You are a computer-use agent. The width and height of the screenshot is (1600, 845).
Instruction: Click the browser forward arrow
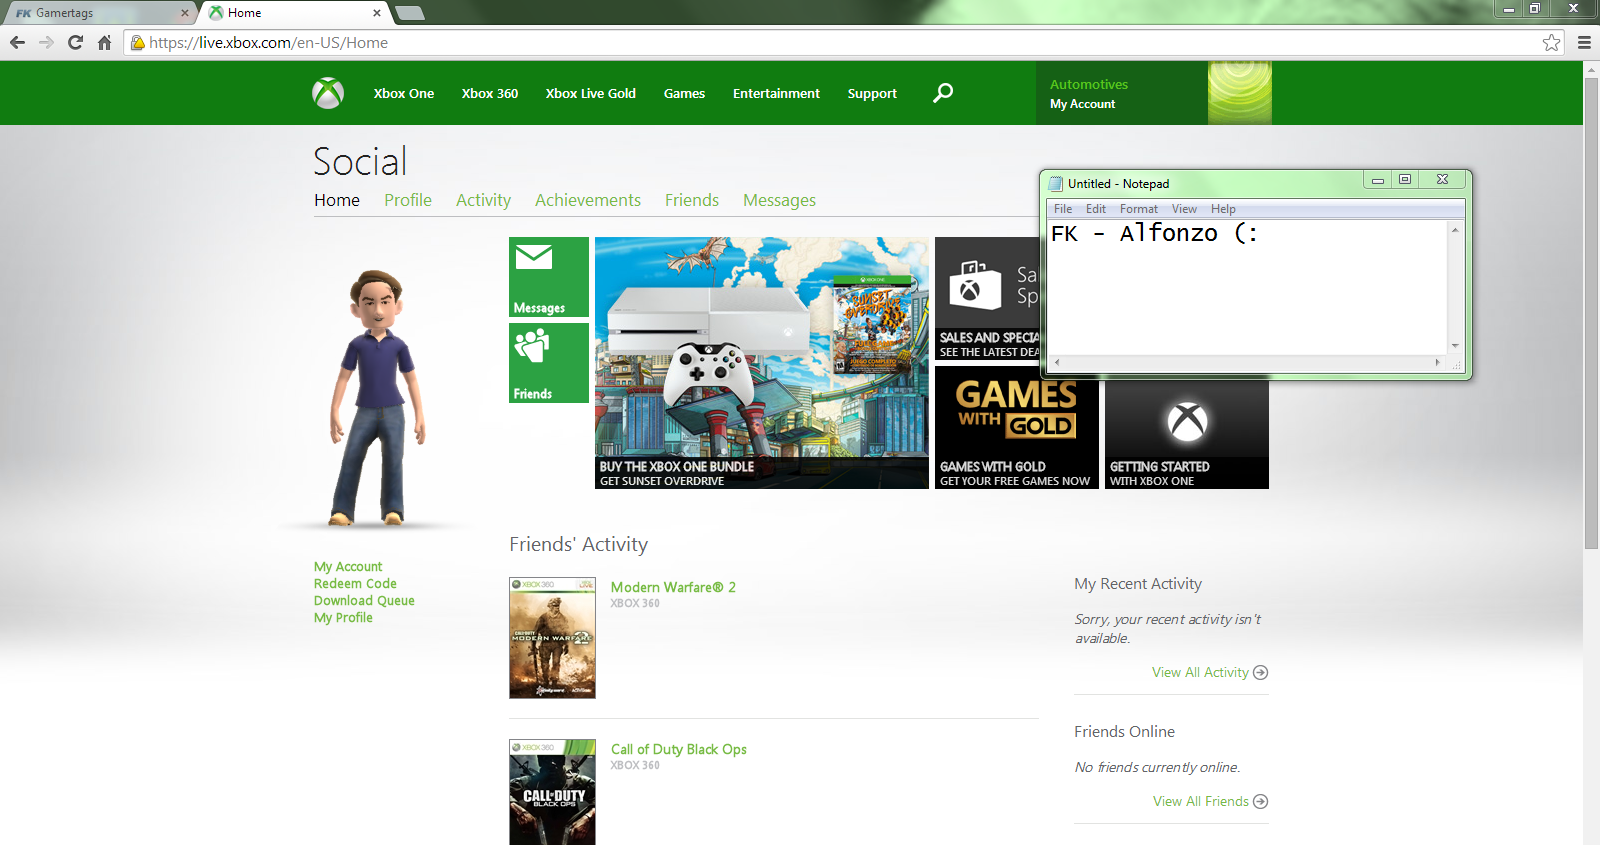pyautogui.click(x=46, y=42)
